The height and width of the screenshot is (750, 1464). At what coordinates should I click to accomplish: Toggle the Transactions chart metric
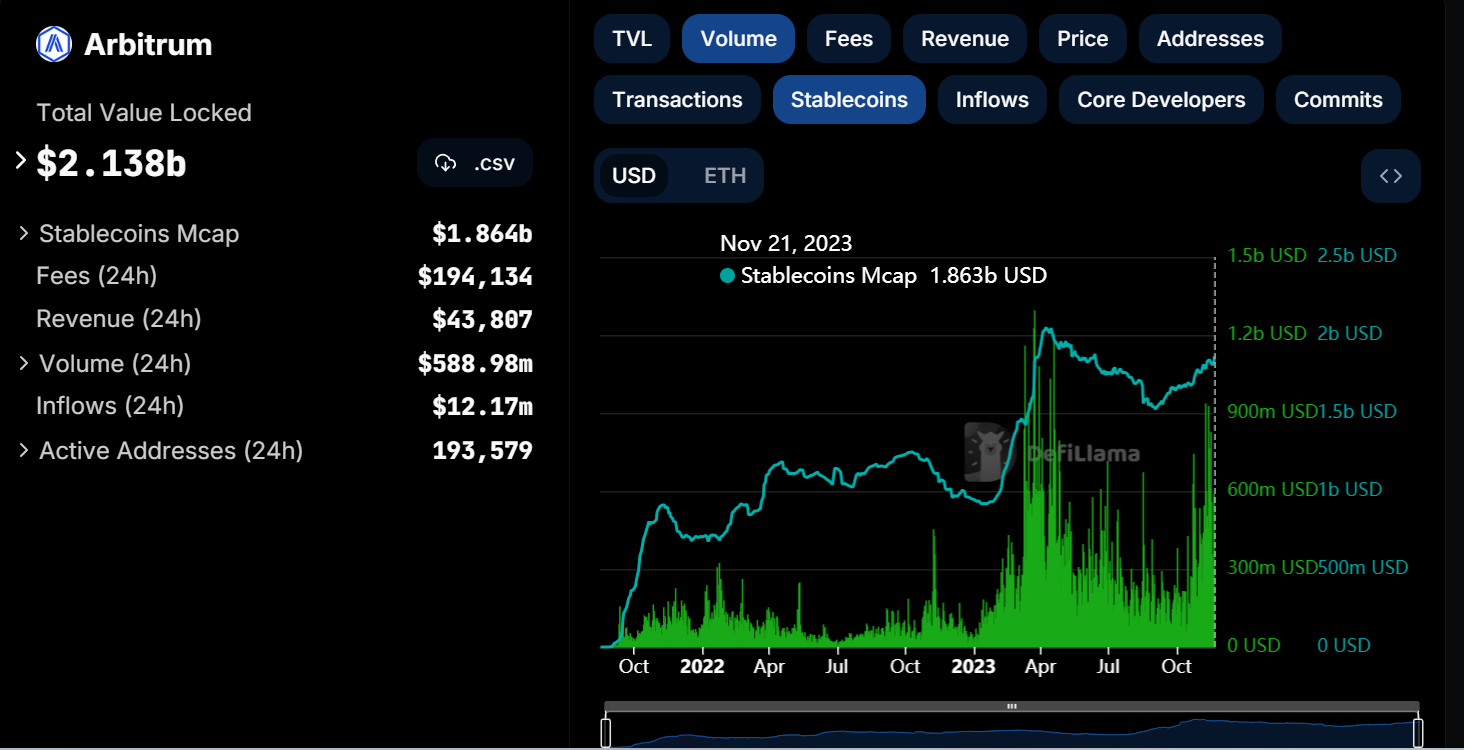[677, 100]
